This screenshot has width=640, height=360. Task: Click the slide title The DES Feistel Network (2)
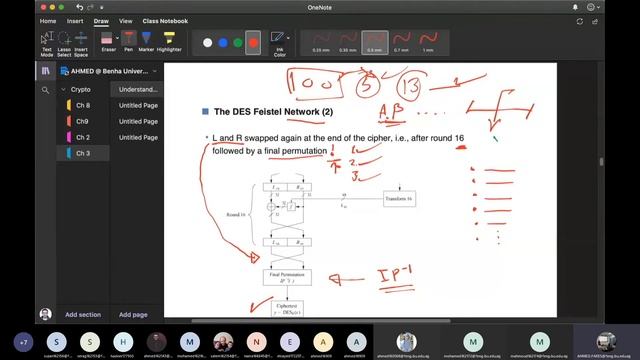(x=273, y=111)
